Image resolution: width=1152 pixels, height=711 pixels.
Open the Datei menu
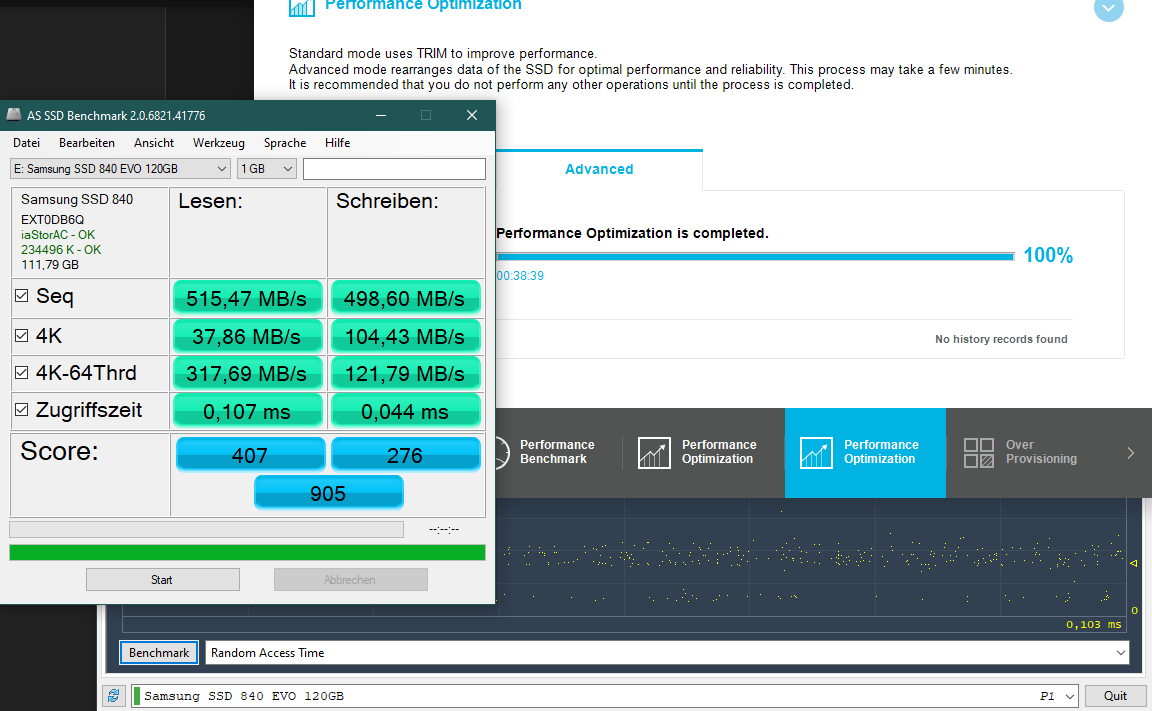(x=26, y=142)
